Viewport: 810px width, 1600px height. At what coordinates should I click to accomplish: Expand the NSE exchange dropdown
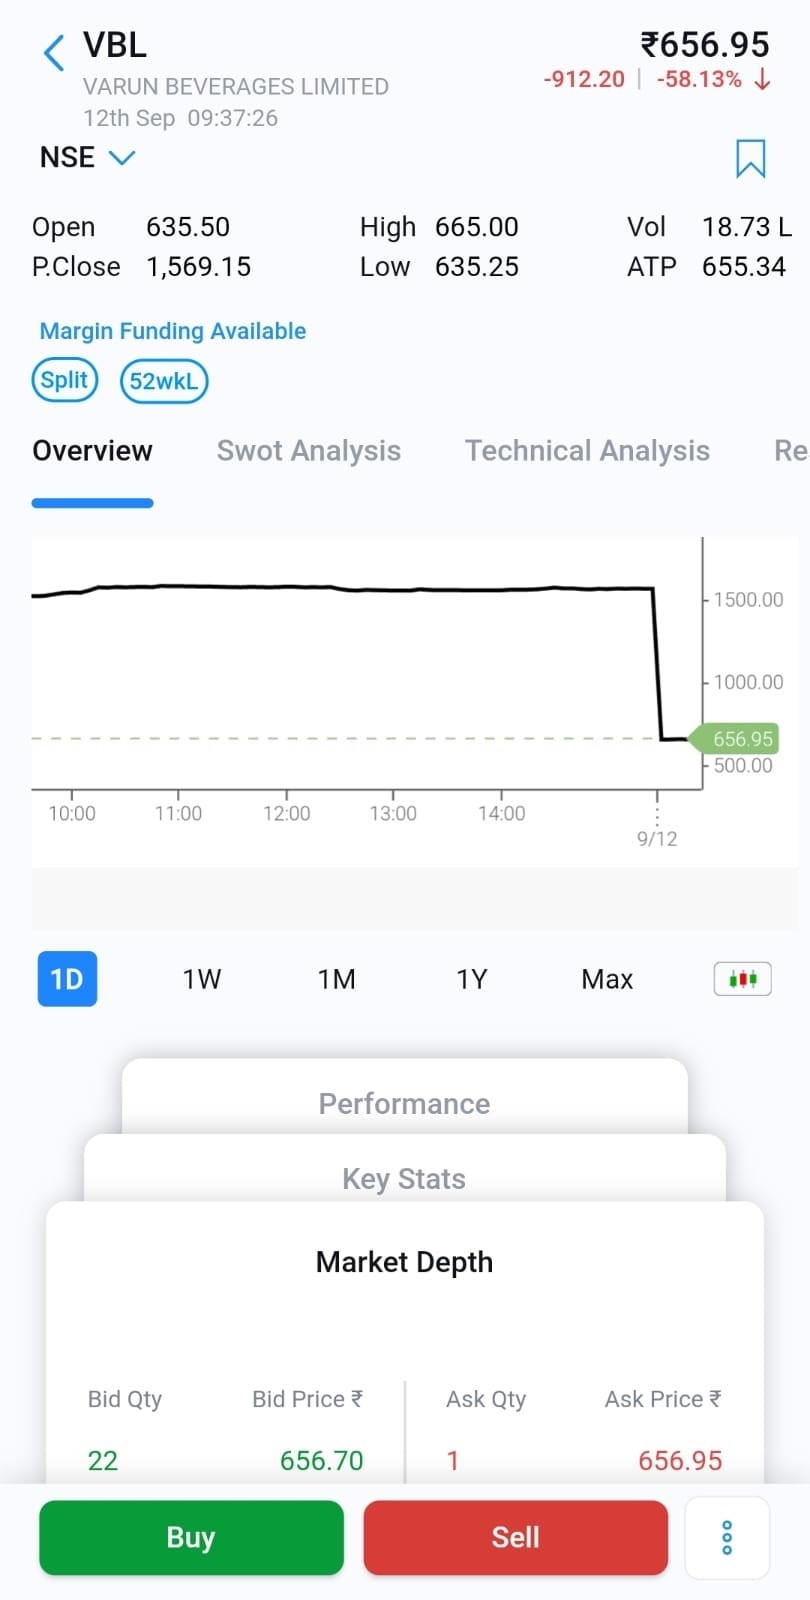(87, 158)
